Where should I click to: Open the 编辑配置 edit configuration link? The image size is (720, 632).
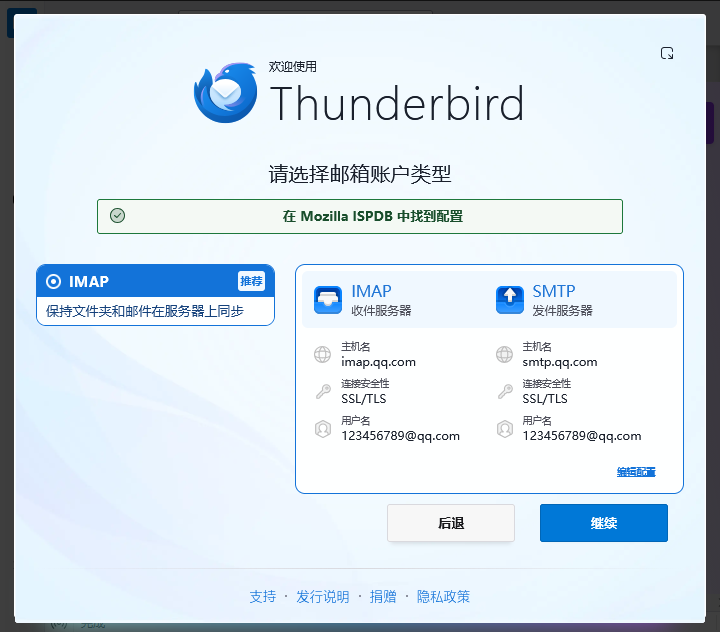click(636, 472)
